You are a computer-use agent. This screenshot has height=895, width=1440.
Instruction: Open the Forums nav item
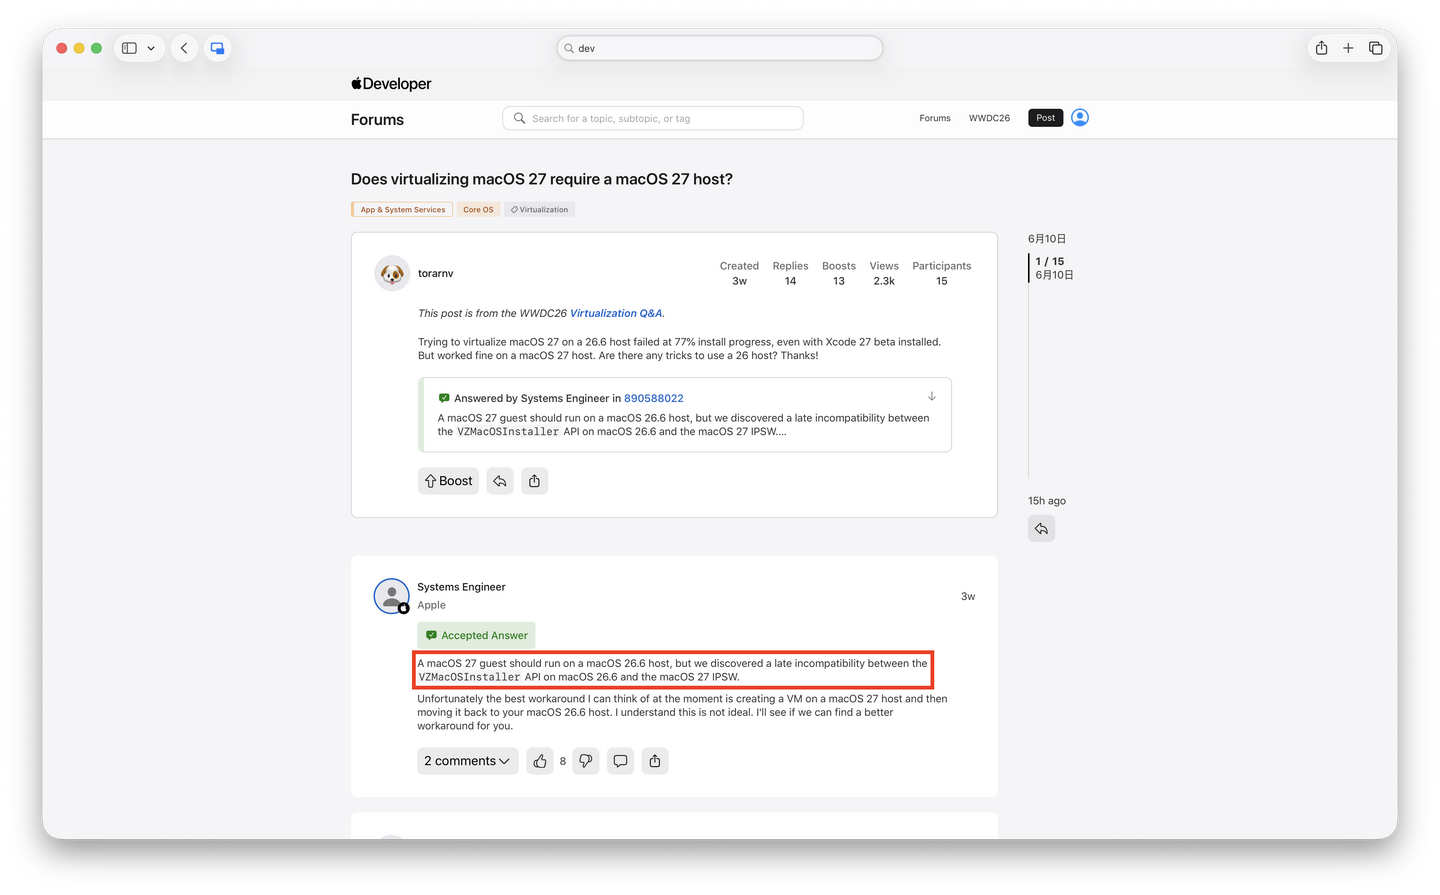coord(935,118)
